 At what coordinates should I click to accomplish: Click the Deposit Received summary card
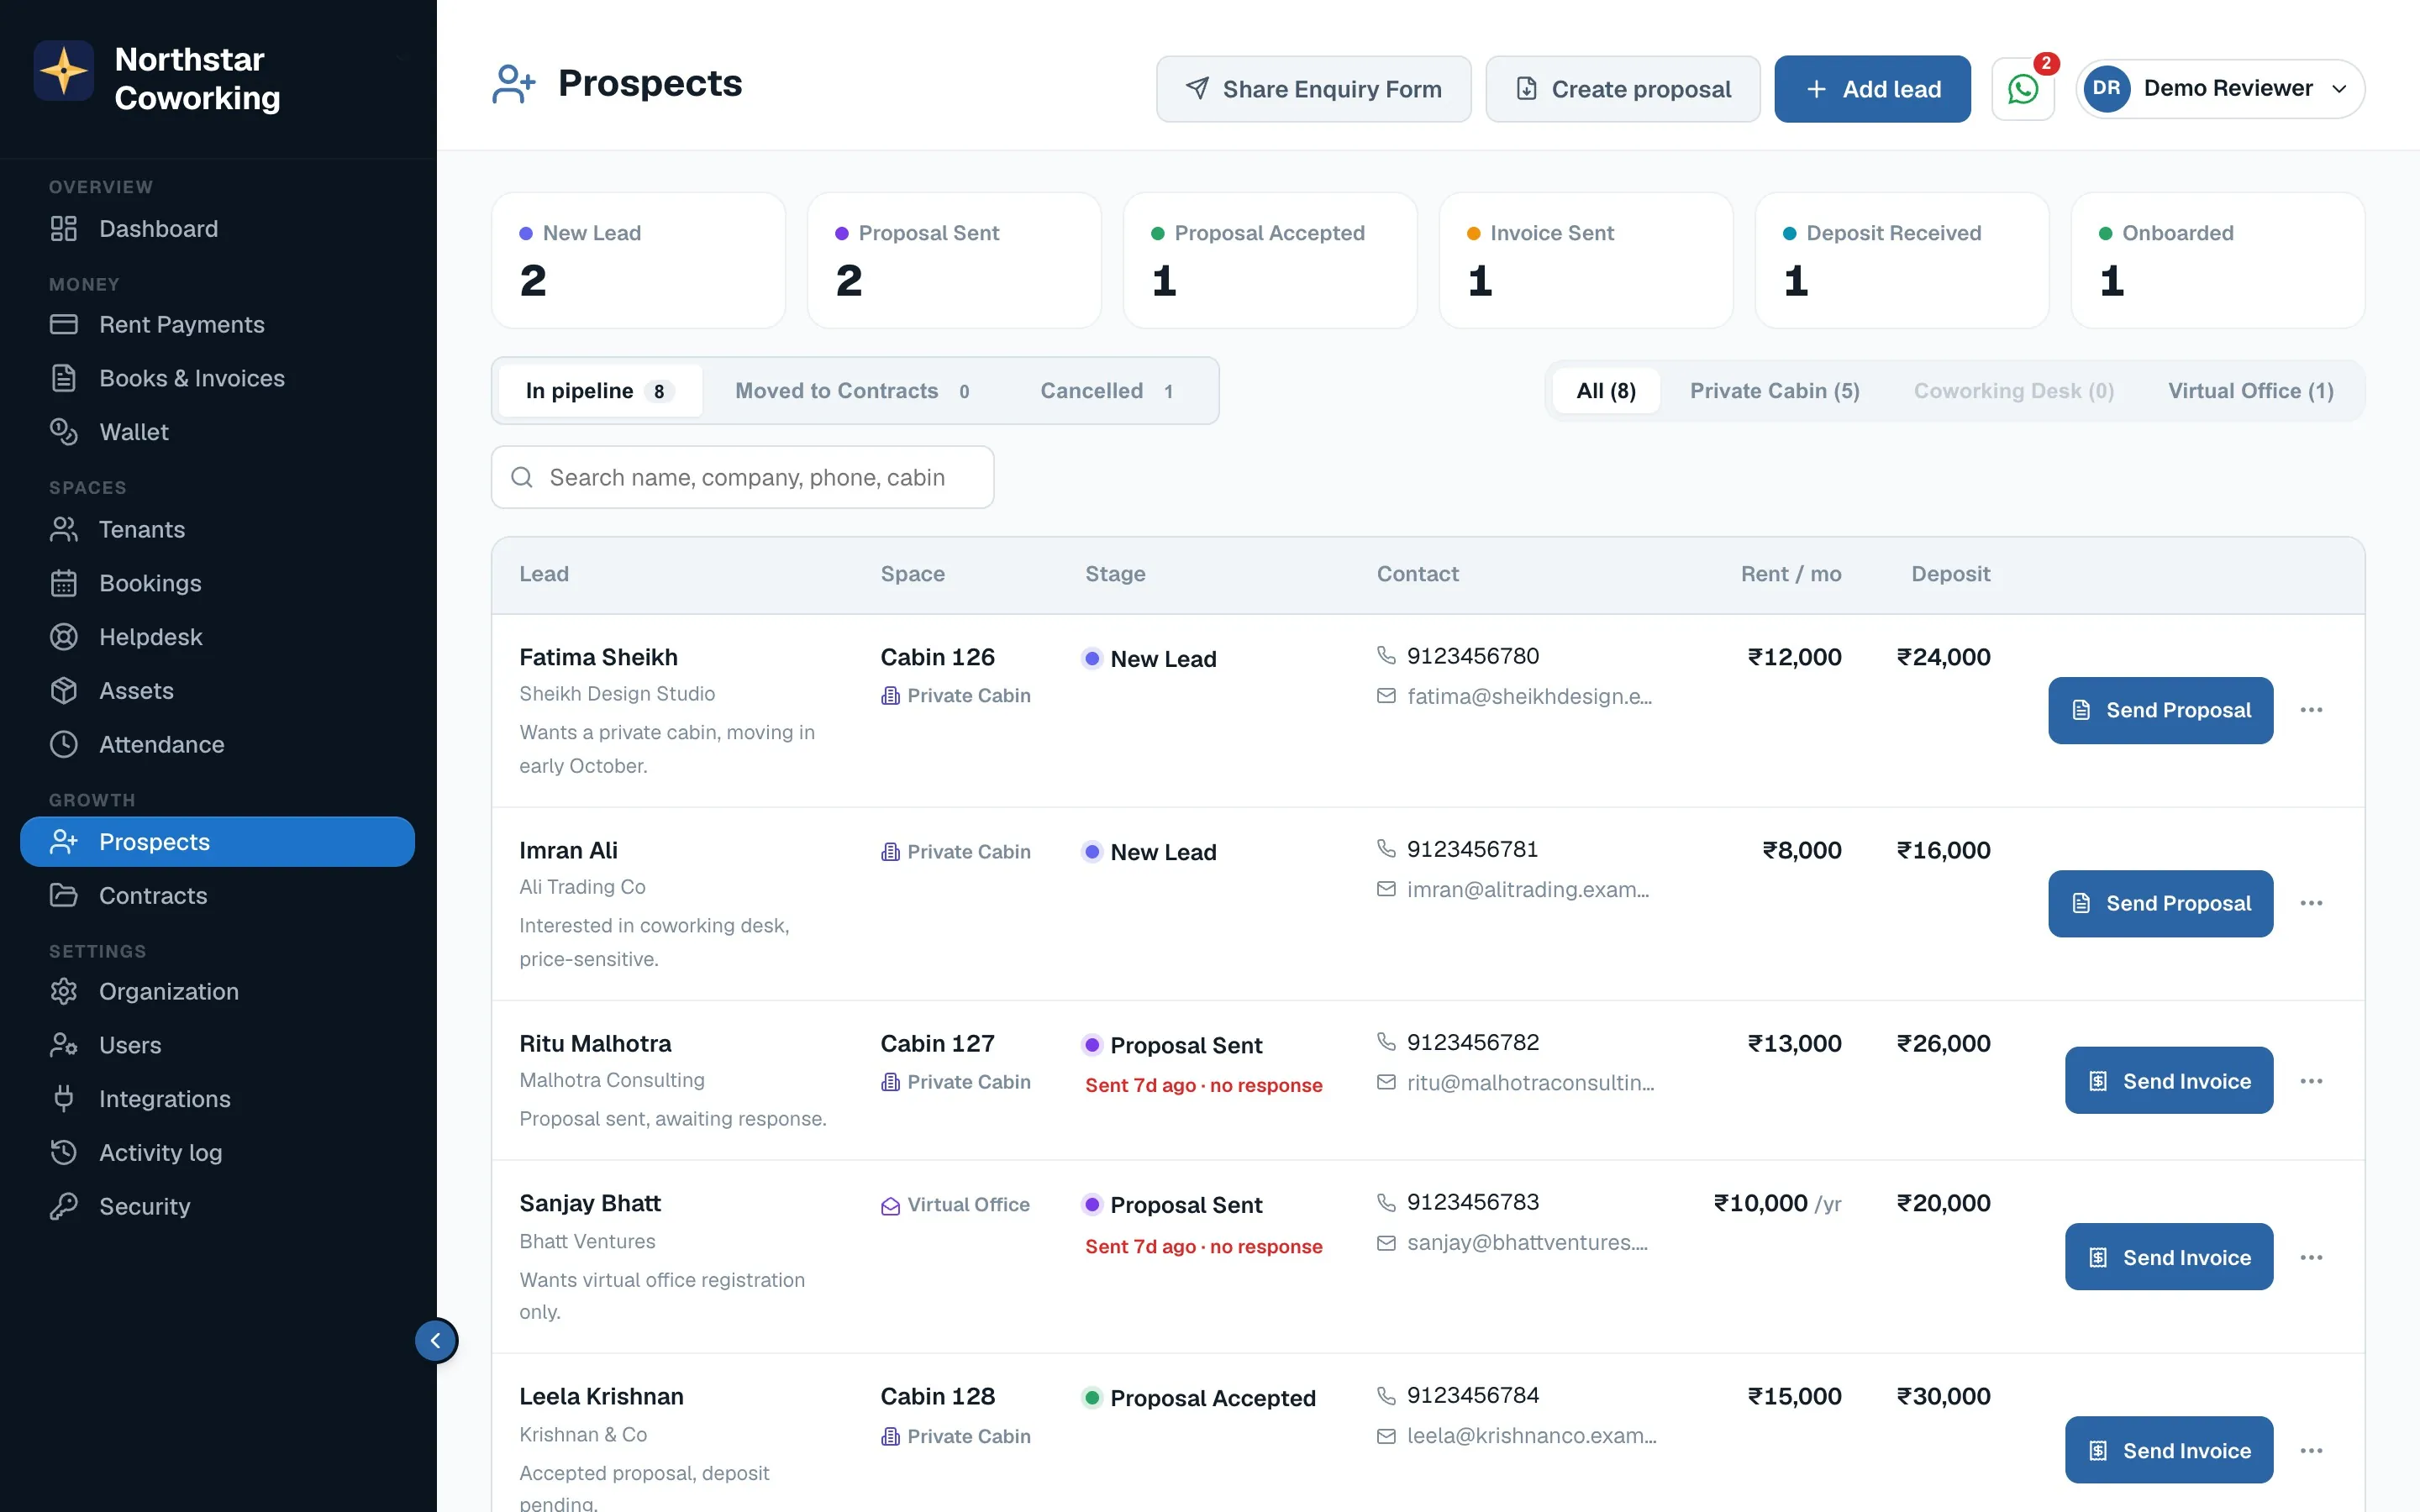1902,260
